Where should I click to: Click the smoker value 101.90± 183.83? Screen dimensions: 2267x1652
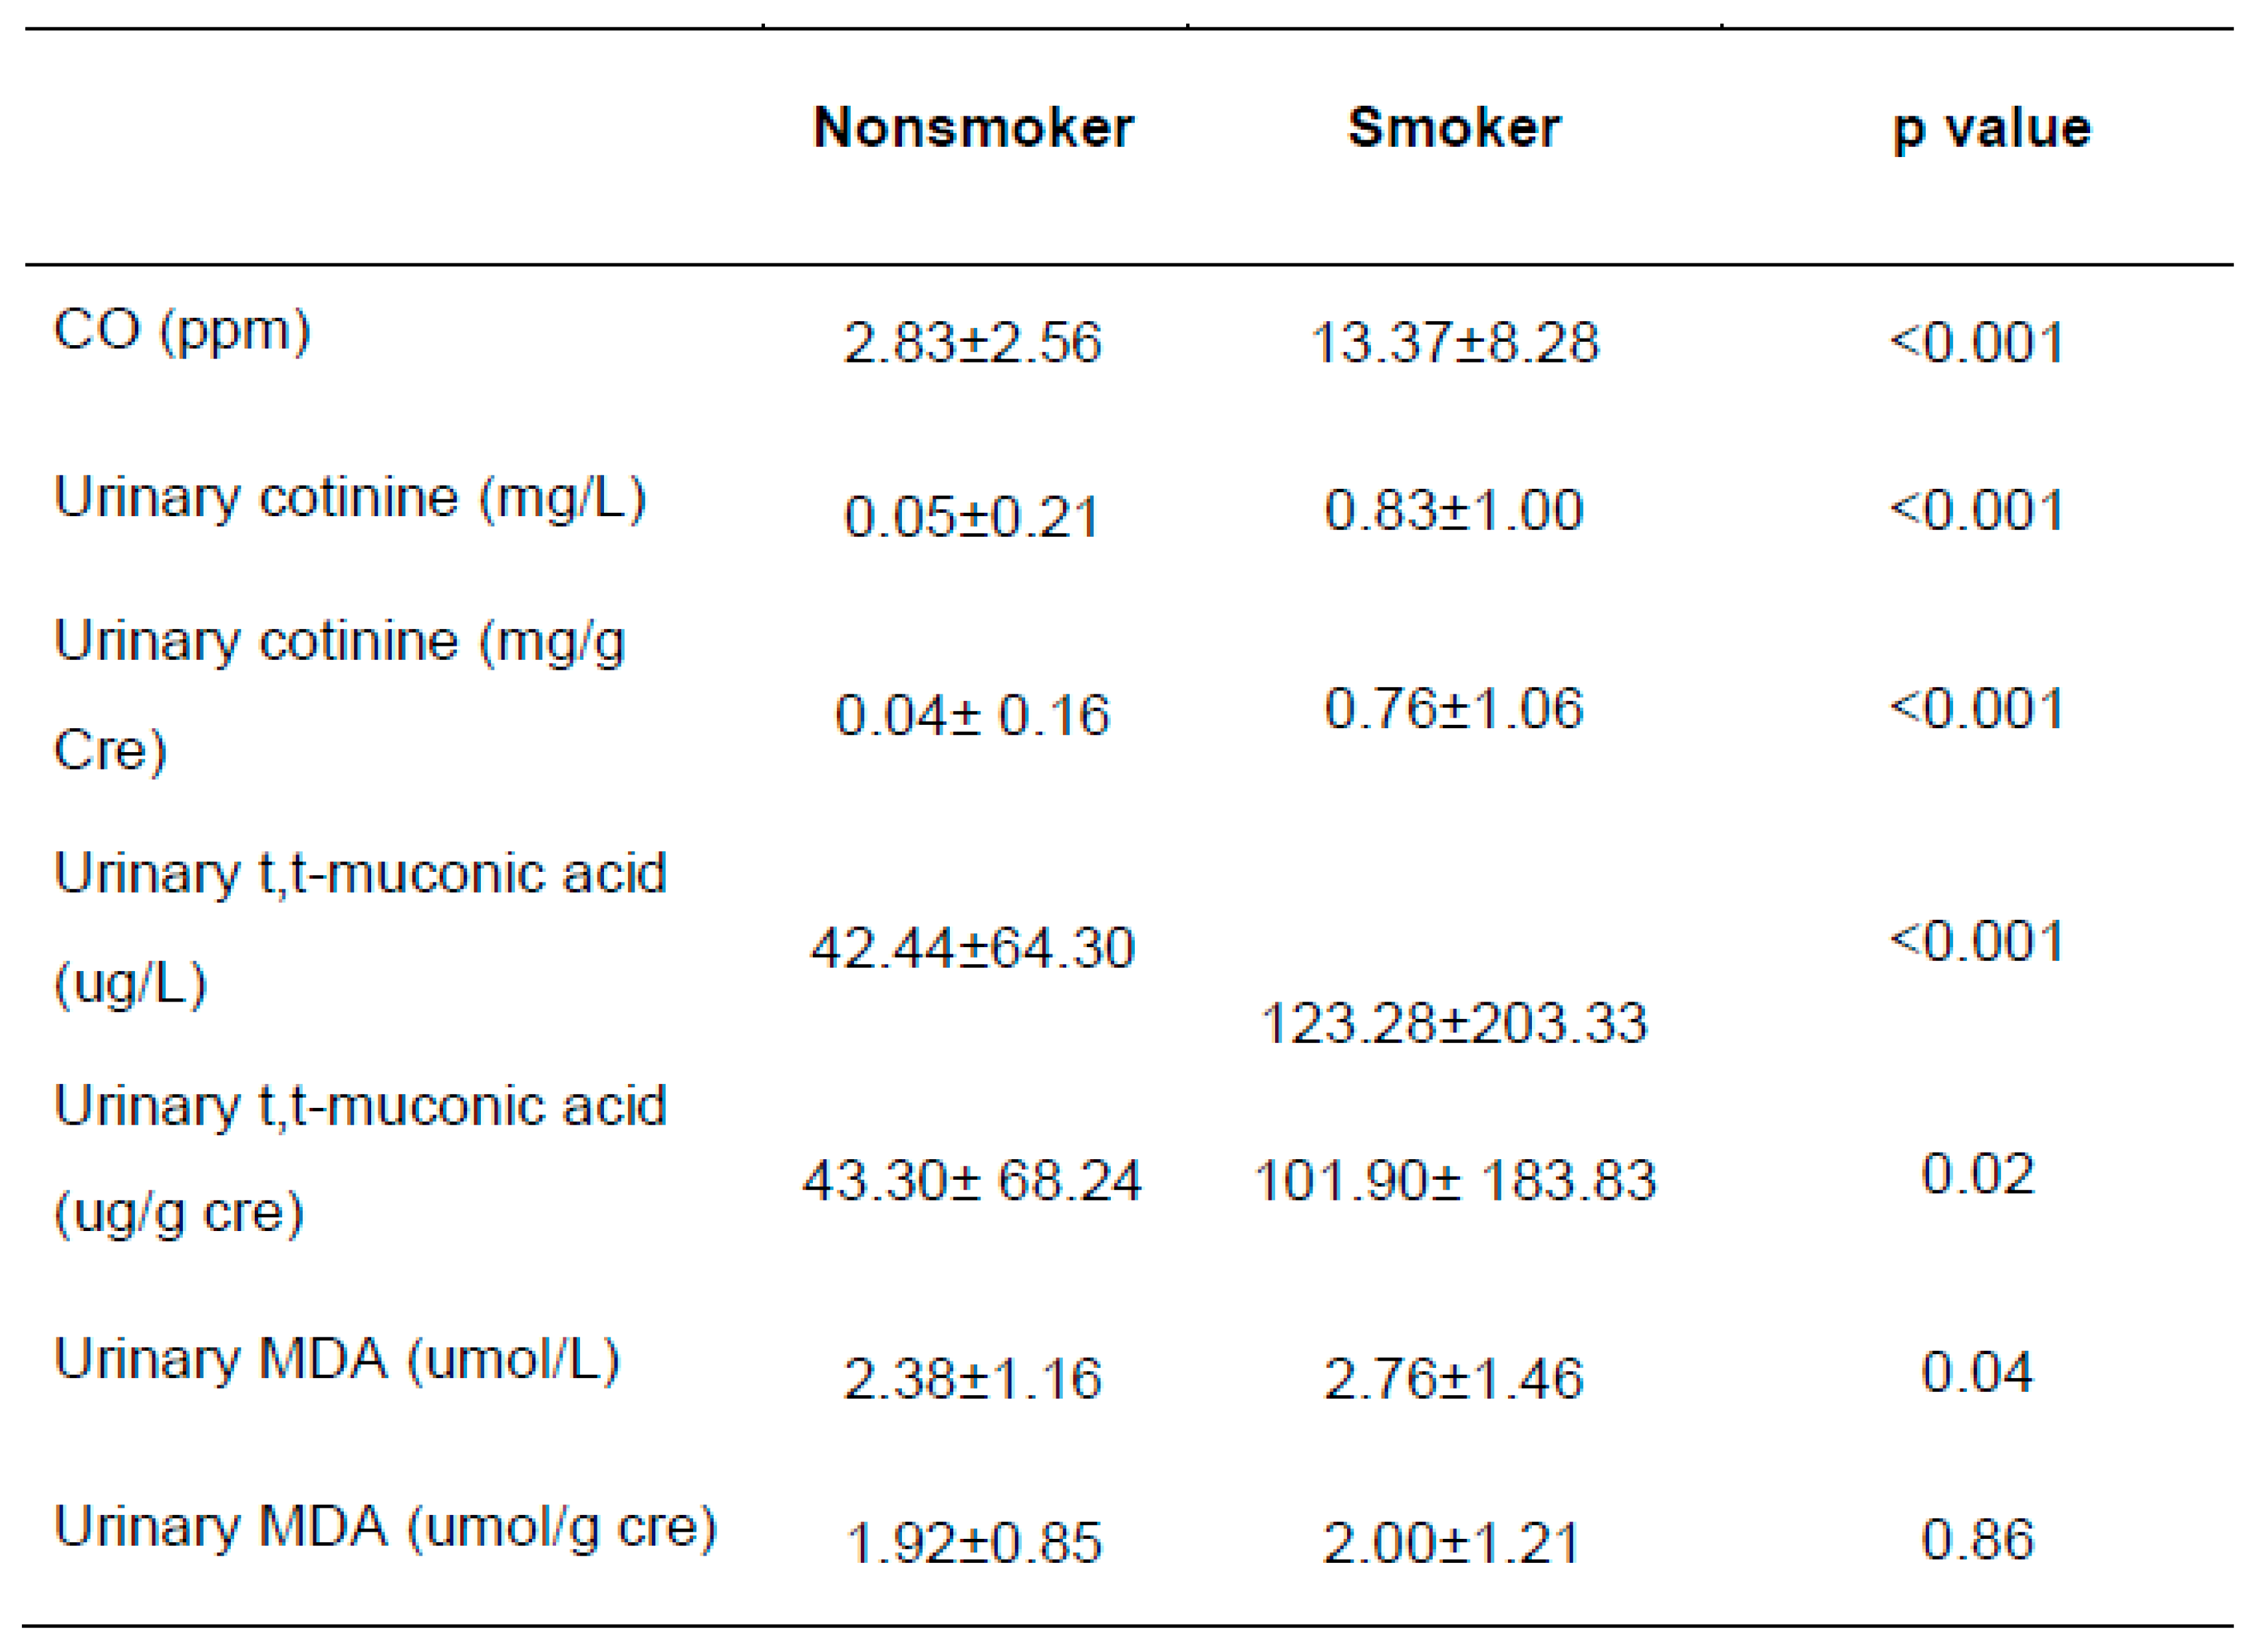(x=1453, y=1181)
